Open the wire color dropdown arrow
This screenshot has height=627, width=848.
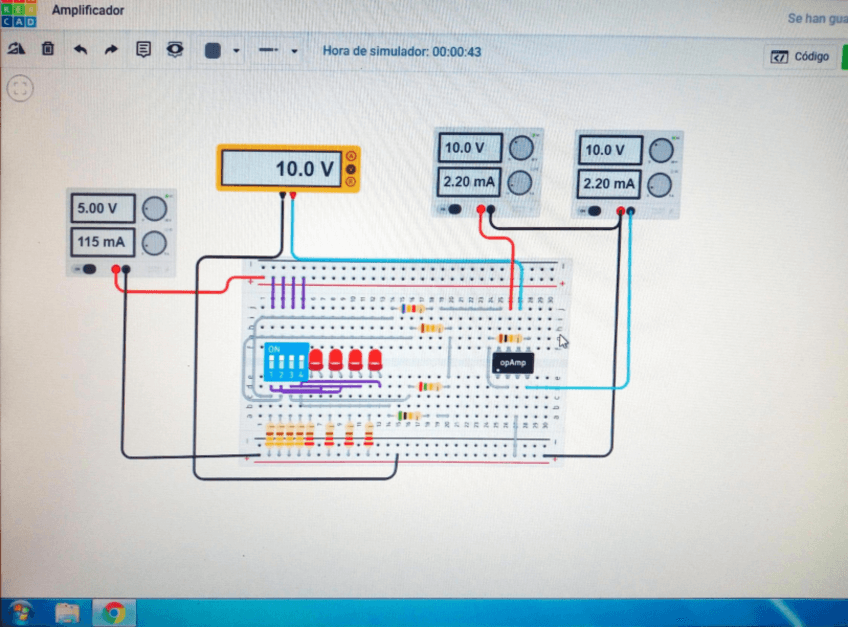pos(236,50)
